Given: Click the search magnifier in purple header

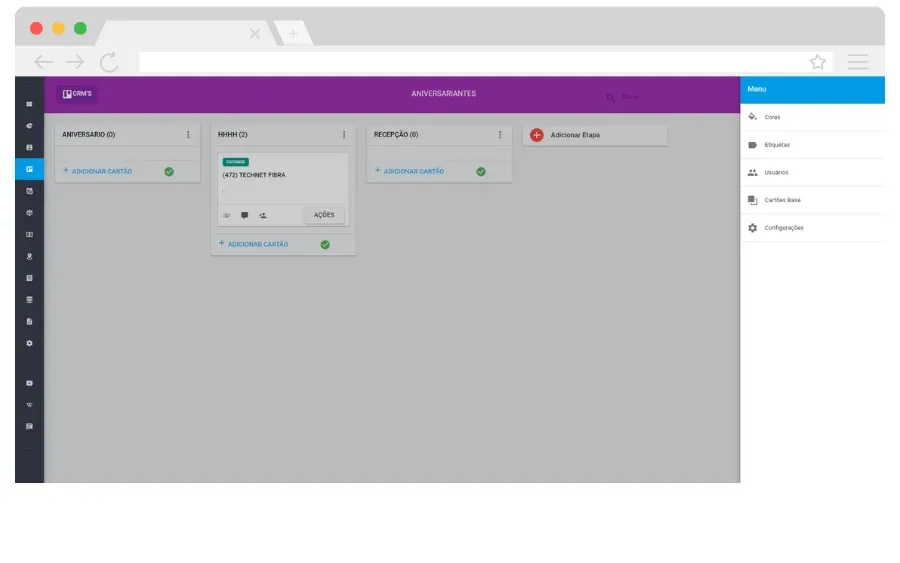Looking at the screenshot, I should (610, 97).
